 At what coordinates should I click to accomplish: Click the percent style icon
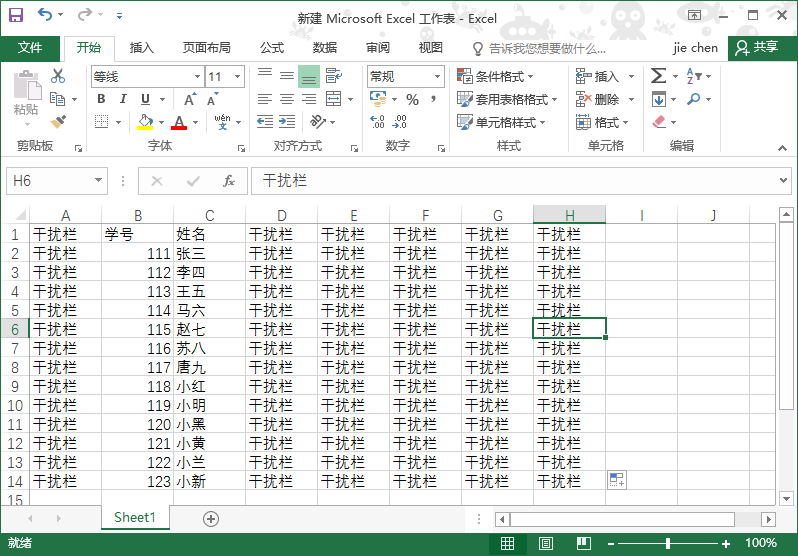[x=412, y=99]
